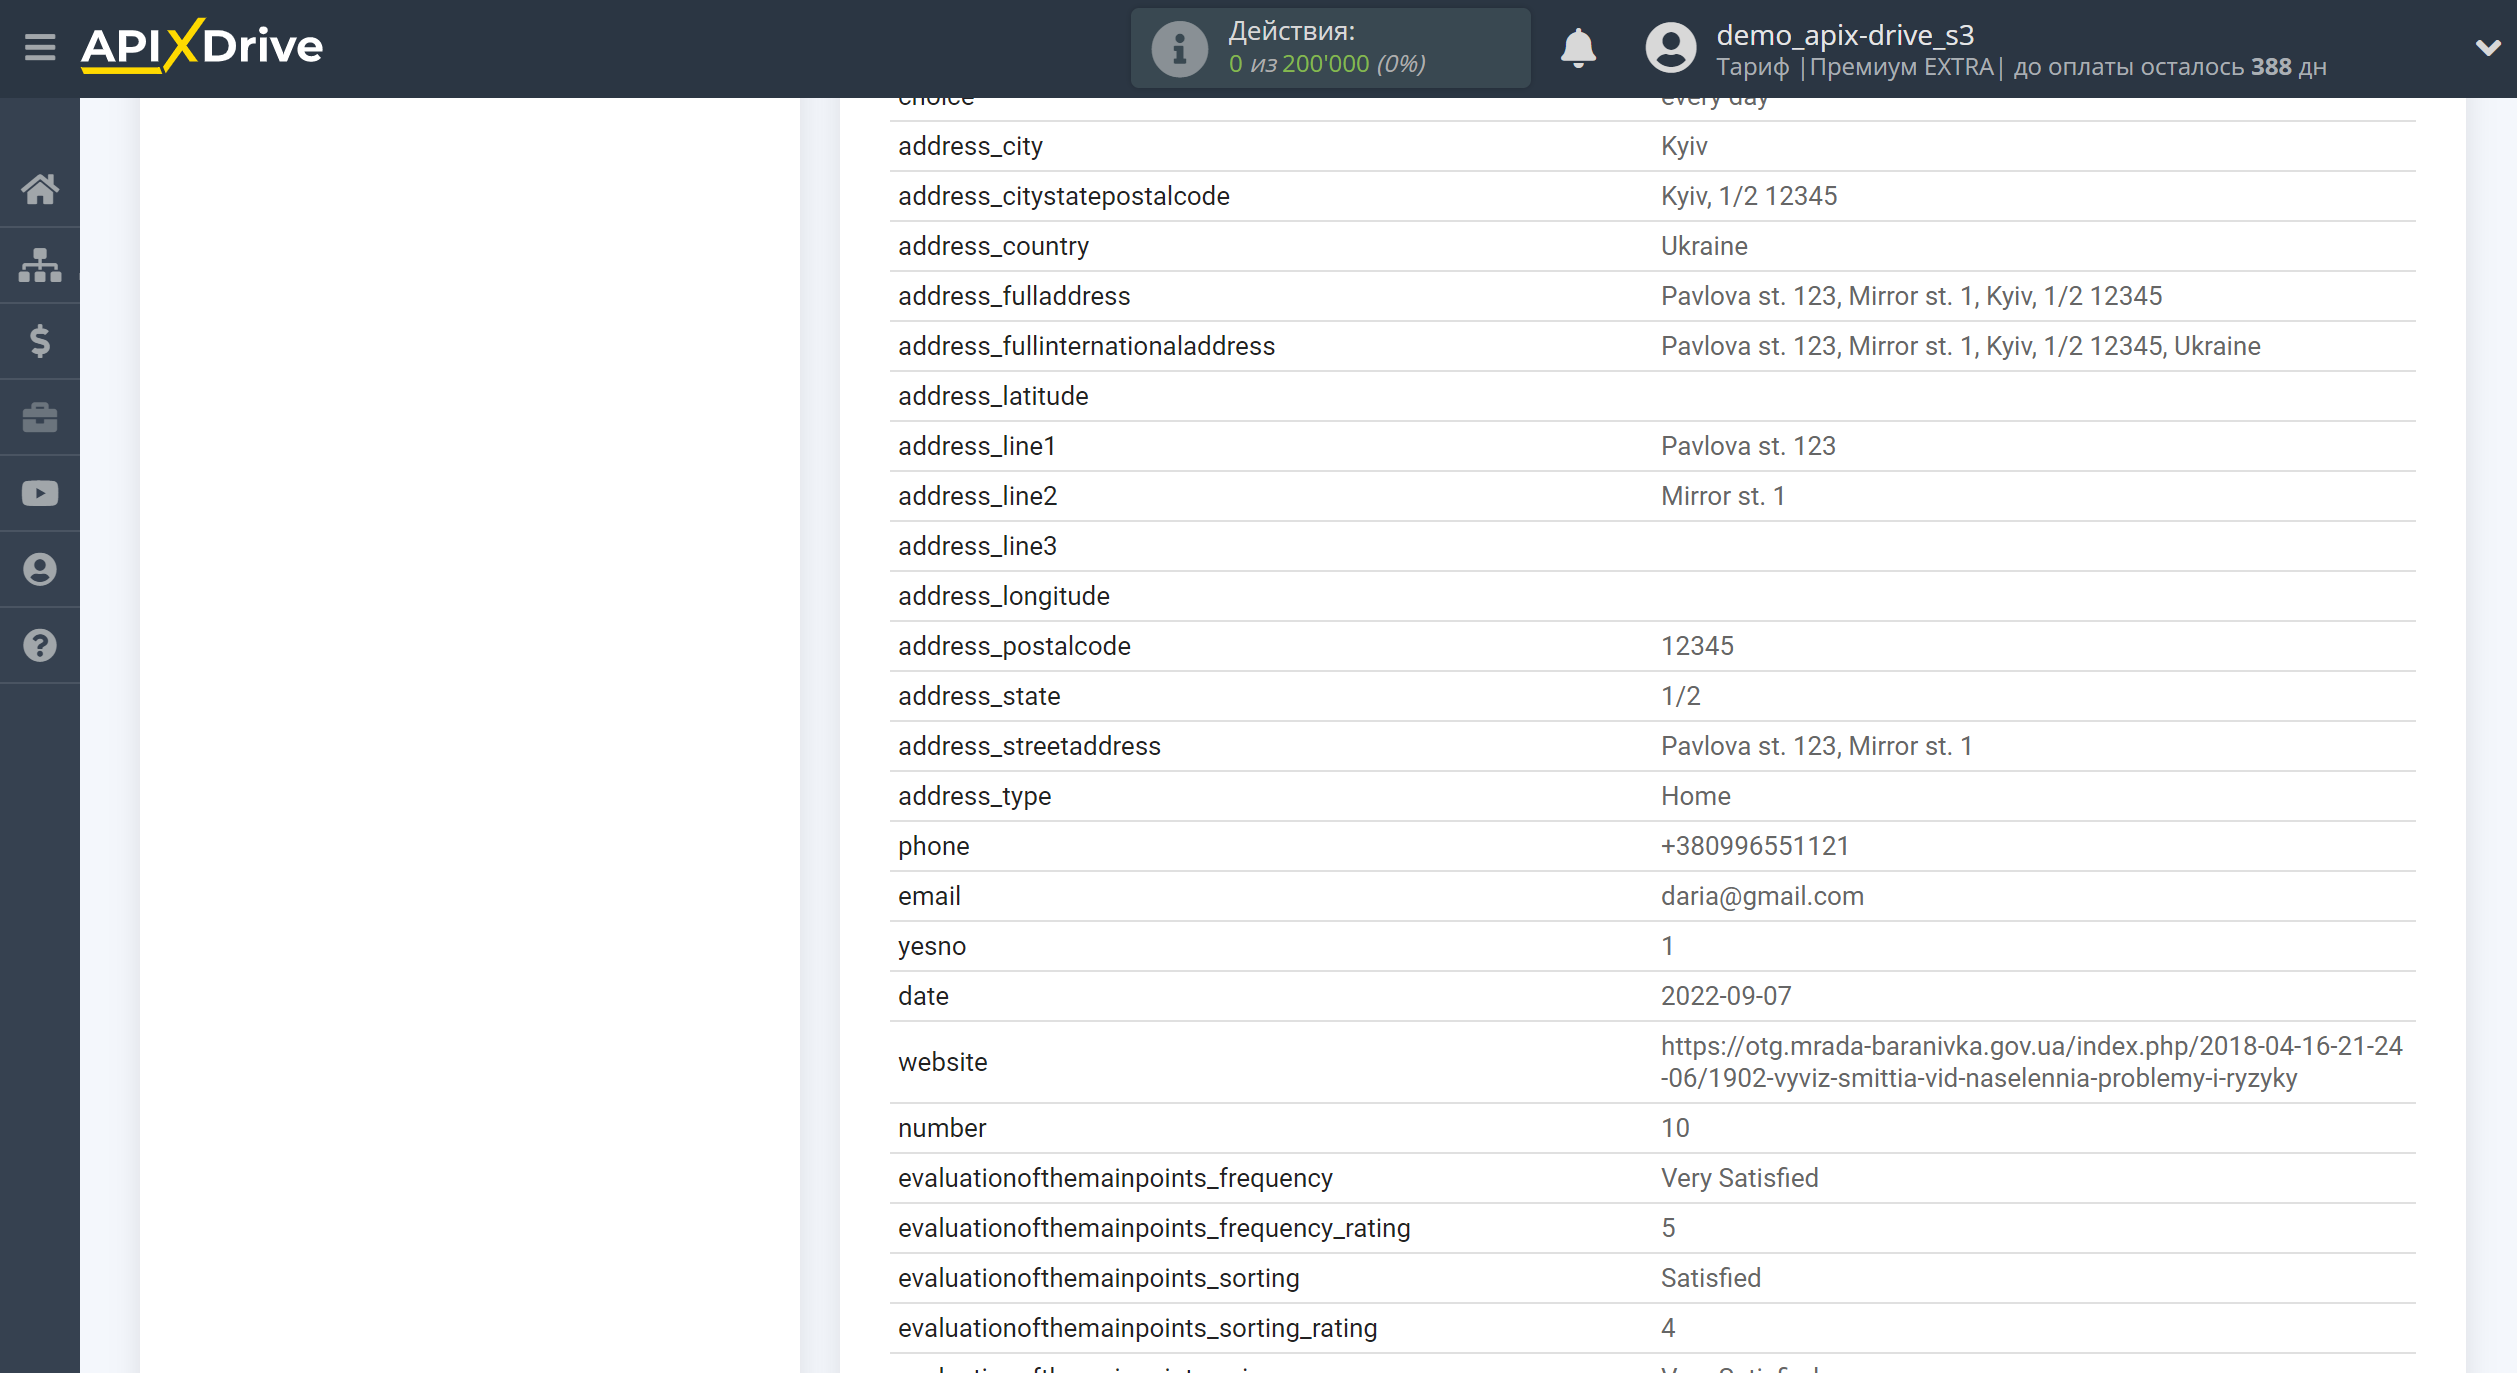Click the sidebar navigation expander
Viewport: 2517px width, 1373px height.
[x=37, y=47]
